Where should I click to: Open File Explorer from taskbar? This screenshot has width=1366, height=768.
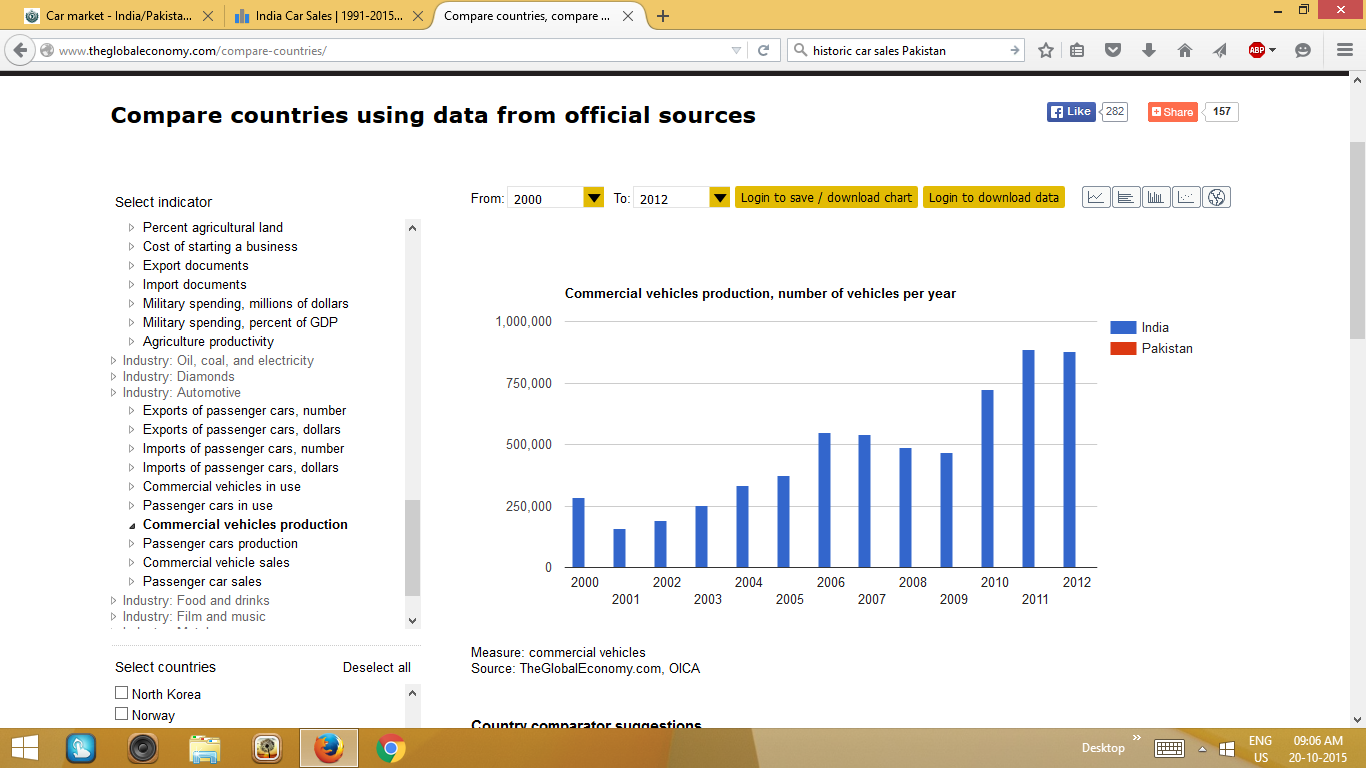click(205, 748)
